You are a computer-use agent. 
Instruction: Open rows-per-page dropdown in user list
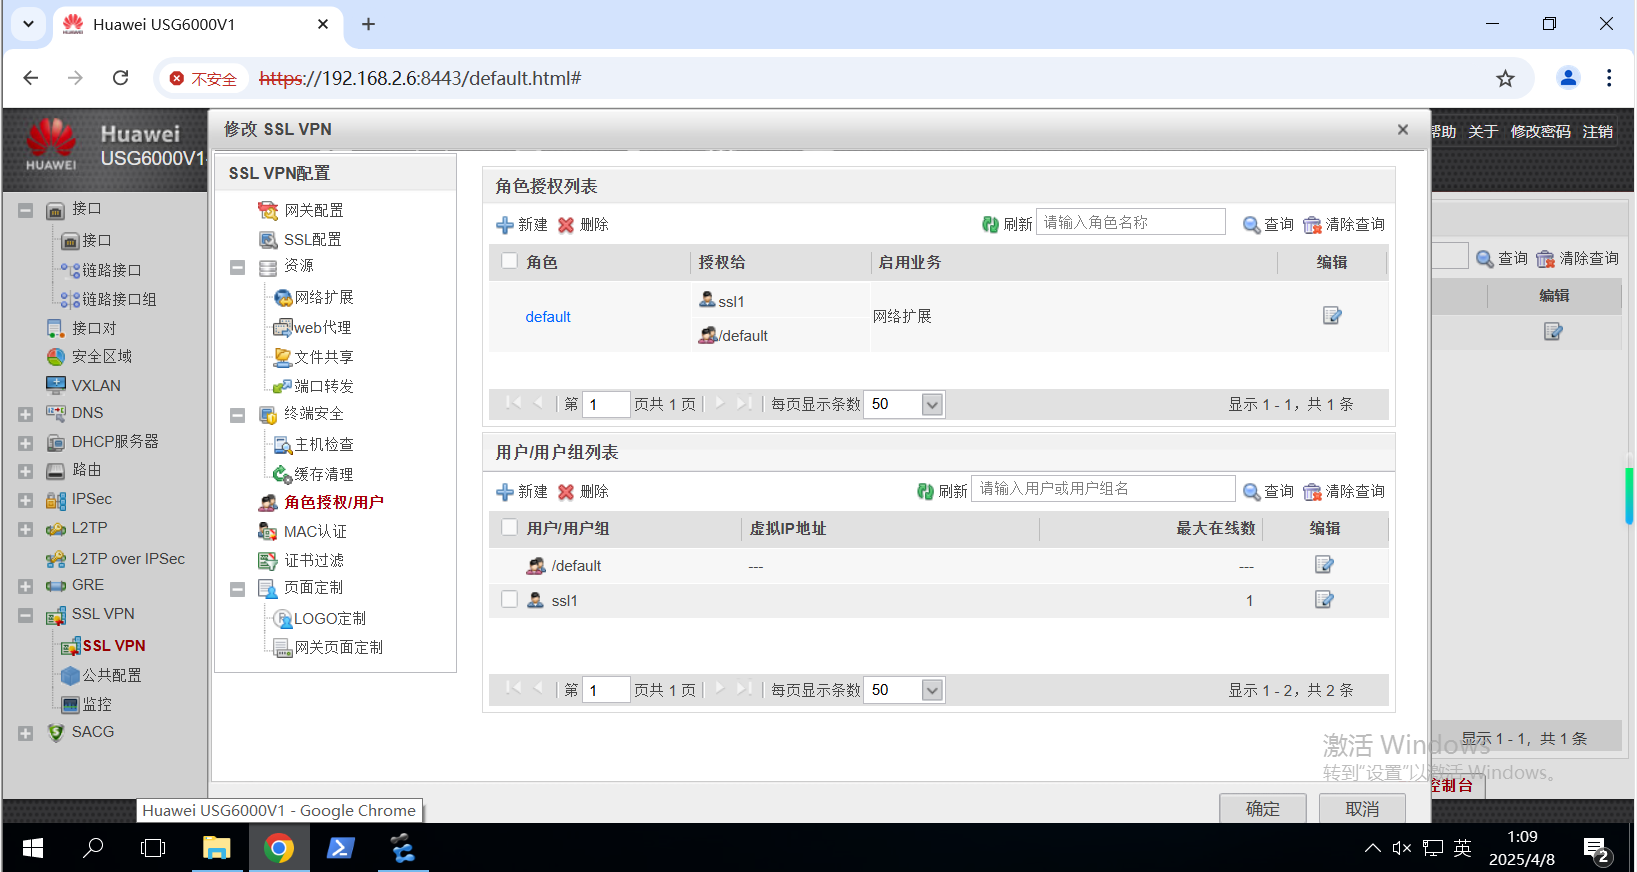point(932,691)
